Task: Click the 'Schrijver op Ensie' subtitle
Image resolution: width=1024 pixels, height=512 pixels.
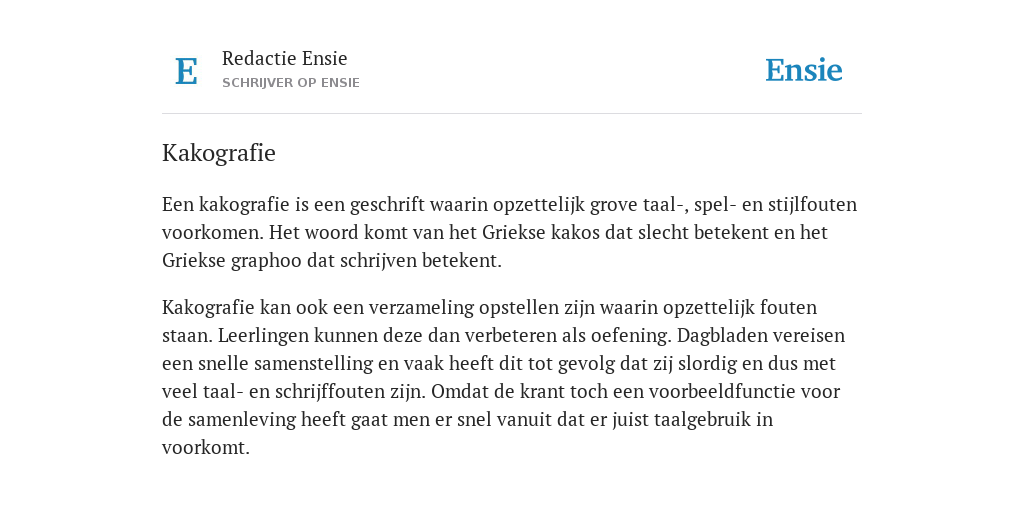Action: [x=291, y=83]
